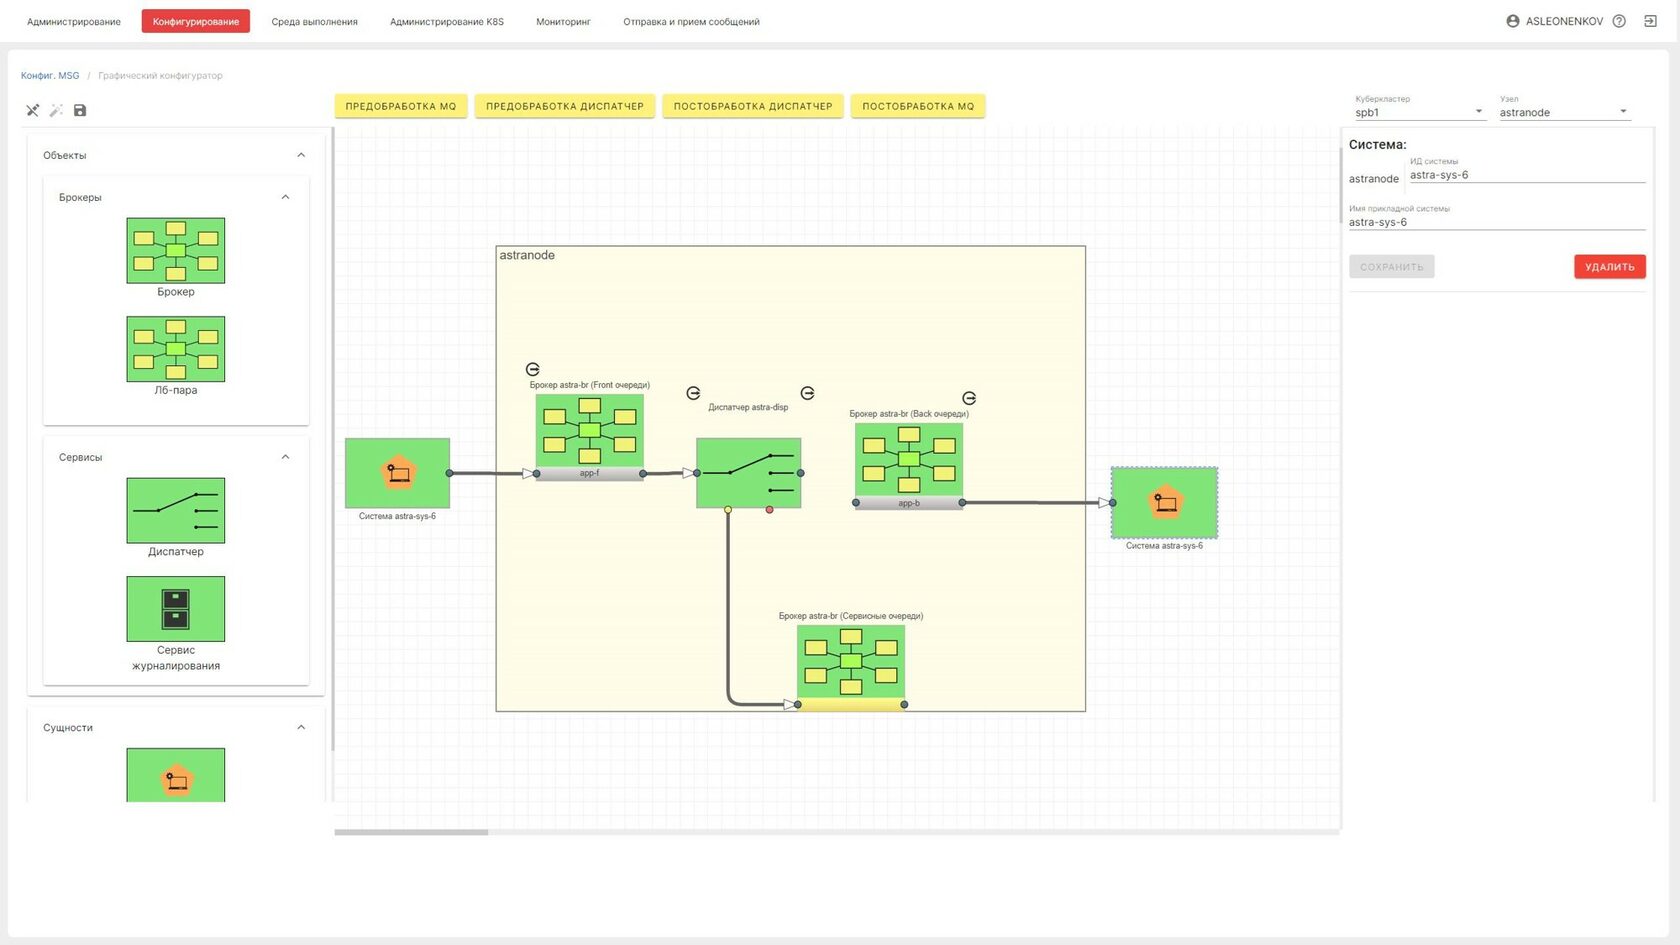Select the Диспетчер service in the palette
The width and height of the screenshot is (1680, 945).
[176, 511]
